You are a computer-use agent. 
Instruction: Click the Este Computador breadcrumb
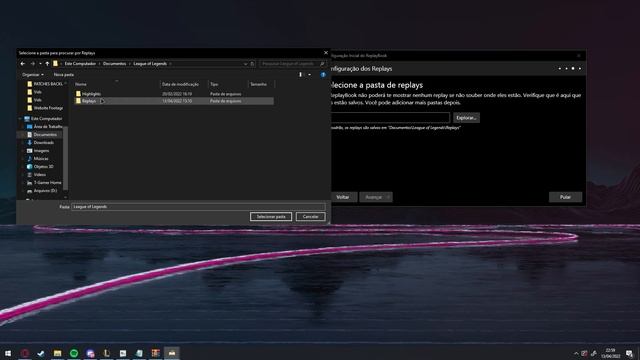tap(80, 64)
